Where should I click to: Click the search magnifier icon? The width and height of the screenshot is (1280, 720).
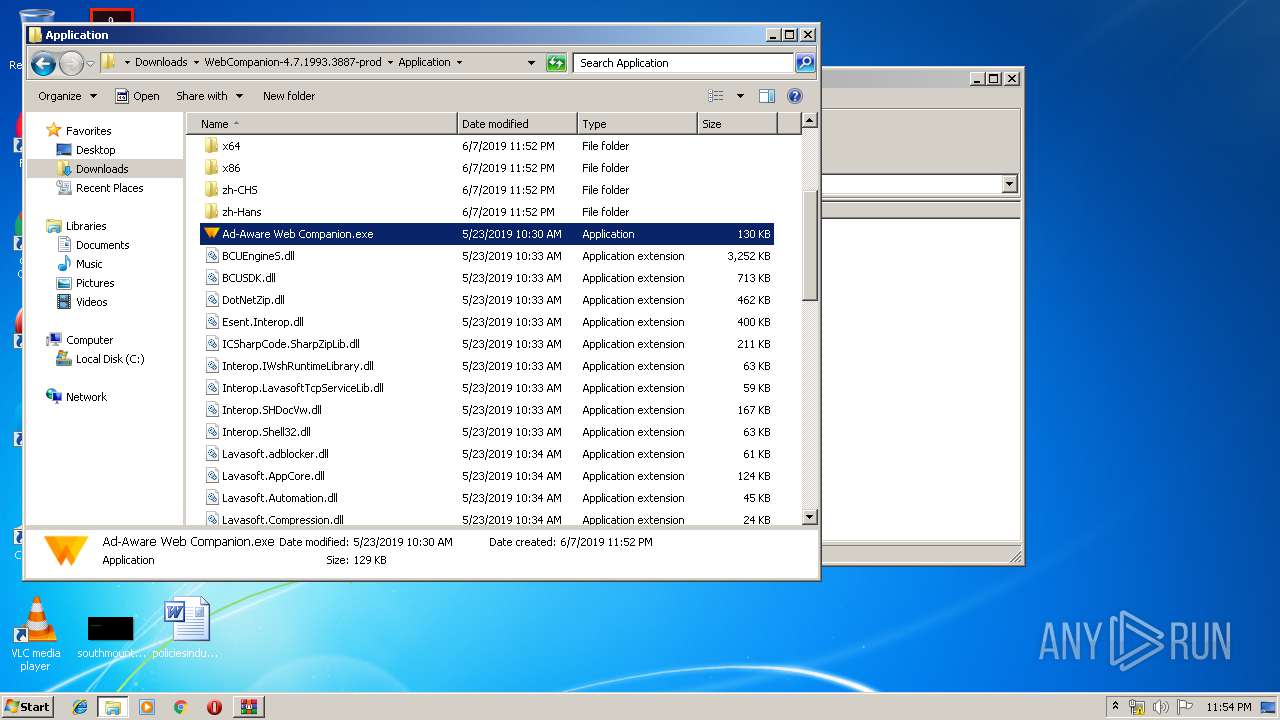click(x=804, y=63)
